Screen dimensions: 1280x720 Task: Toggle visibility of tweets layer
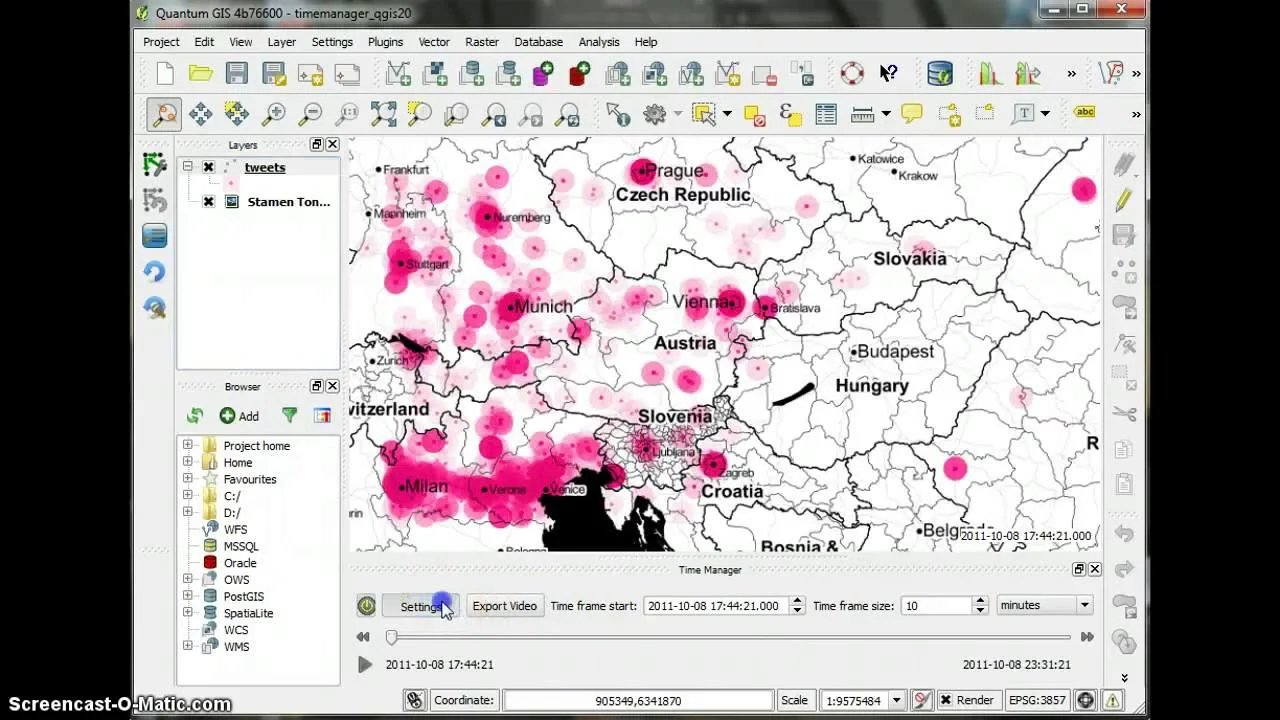208,168
